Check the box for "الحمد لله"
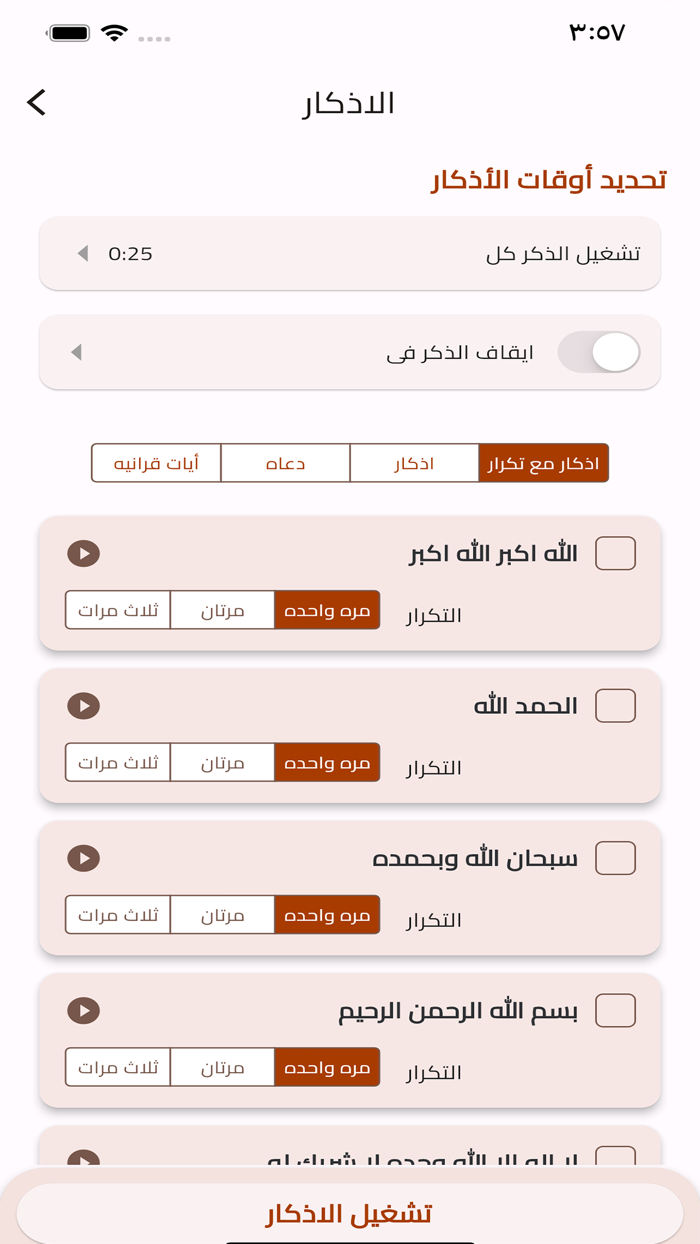The image size is (700, 1244). tap(617, 705)
